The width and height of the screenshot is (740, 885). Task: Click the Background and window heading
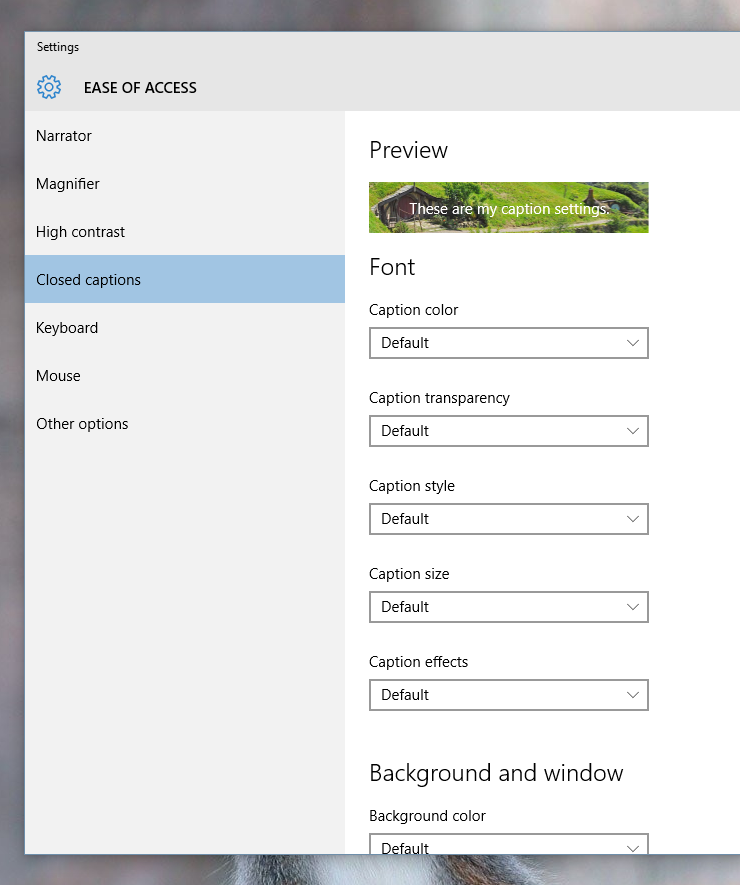click(x=496, y=773)
